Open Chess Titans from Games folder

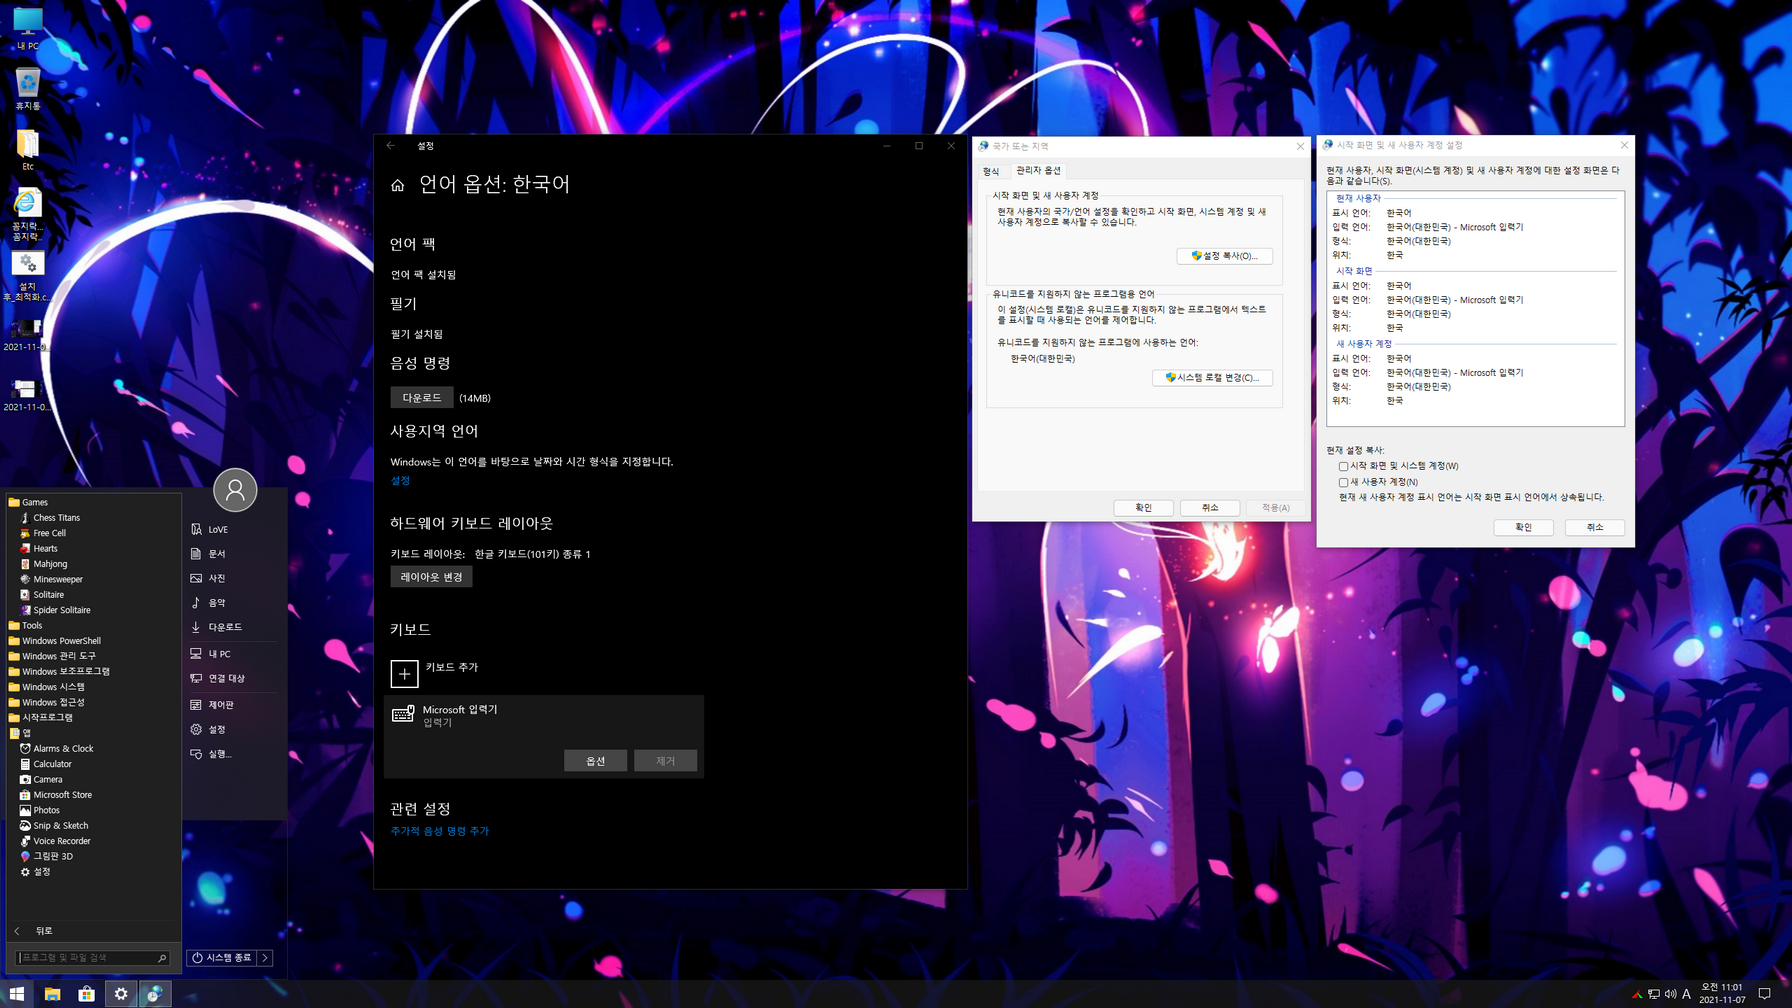tap(56, 518)
